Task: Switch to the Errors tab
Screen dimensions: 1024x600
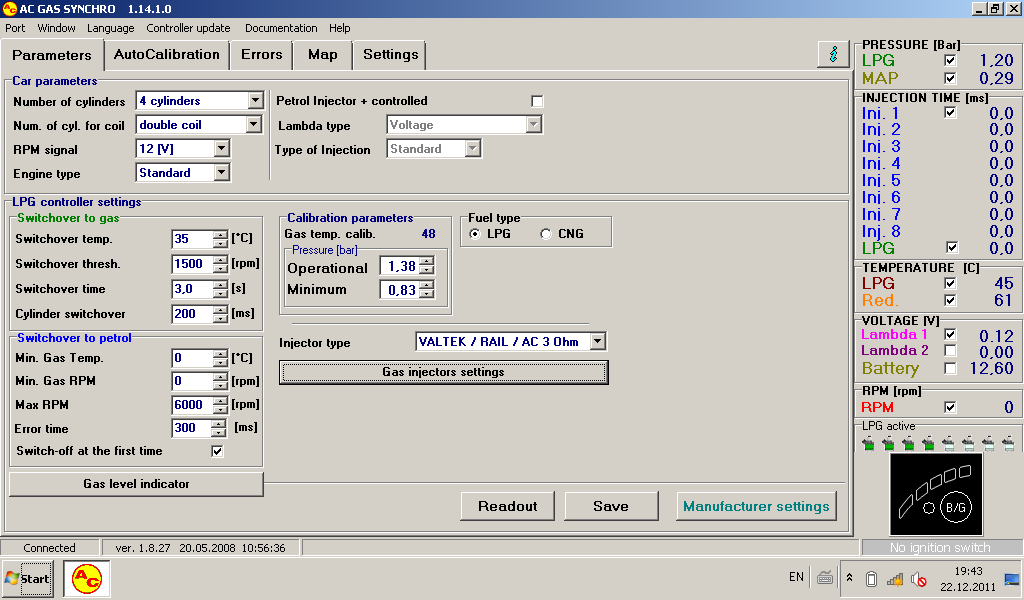Action: point(261,55)
